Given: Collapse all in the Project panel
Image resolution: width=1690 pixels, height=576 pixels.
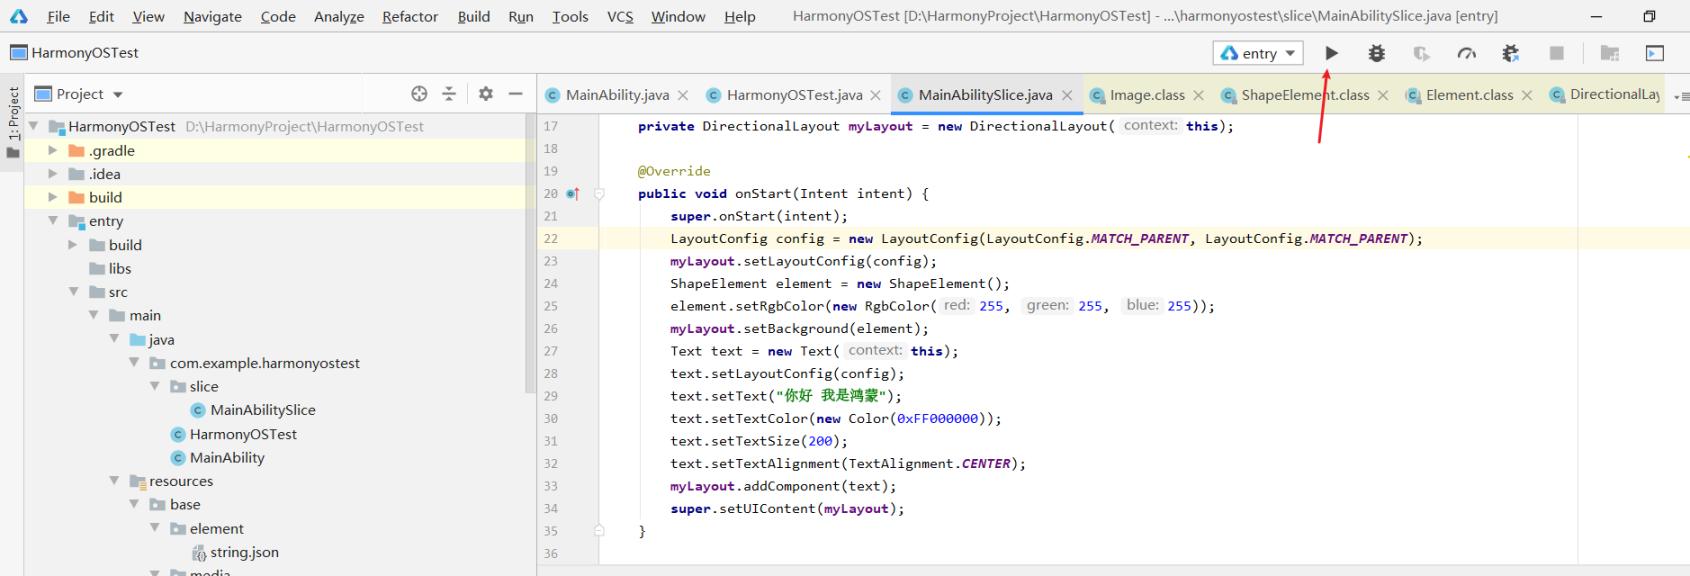Looking at the screenshot, I should 449,94.
